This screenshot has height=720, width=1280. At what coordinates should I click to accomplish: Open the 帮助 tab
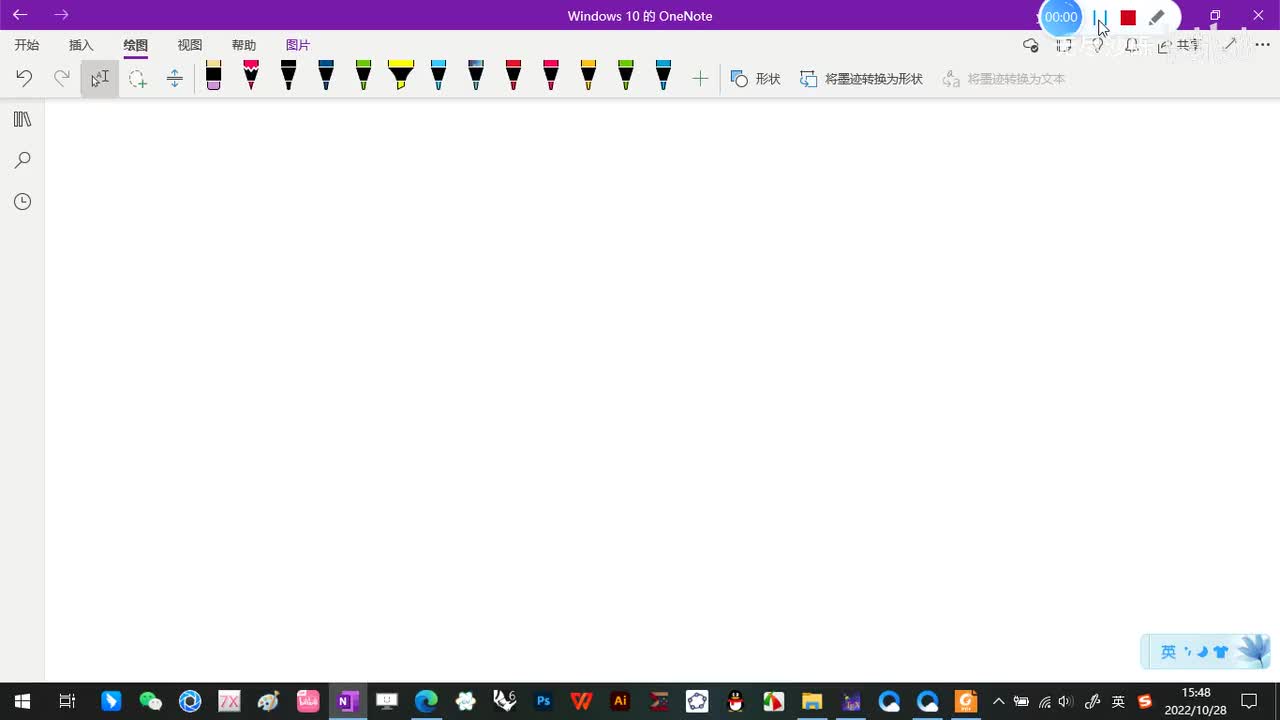coord(244,45)
